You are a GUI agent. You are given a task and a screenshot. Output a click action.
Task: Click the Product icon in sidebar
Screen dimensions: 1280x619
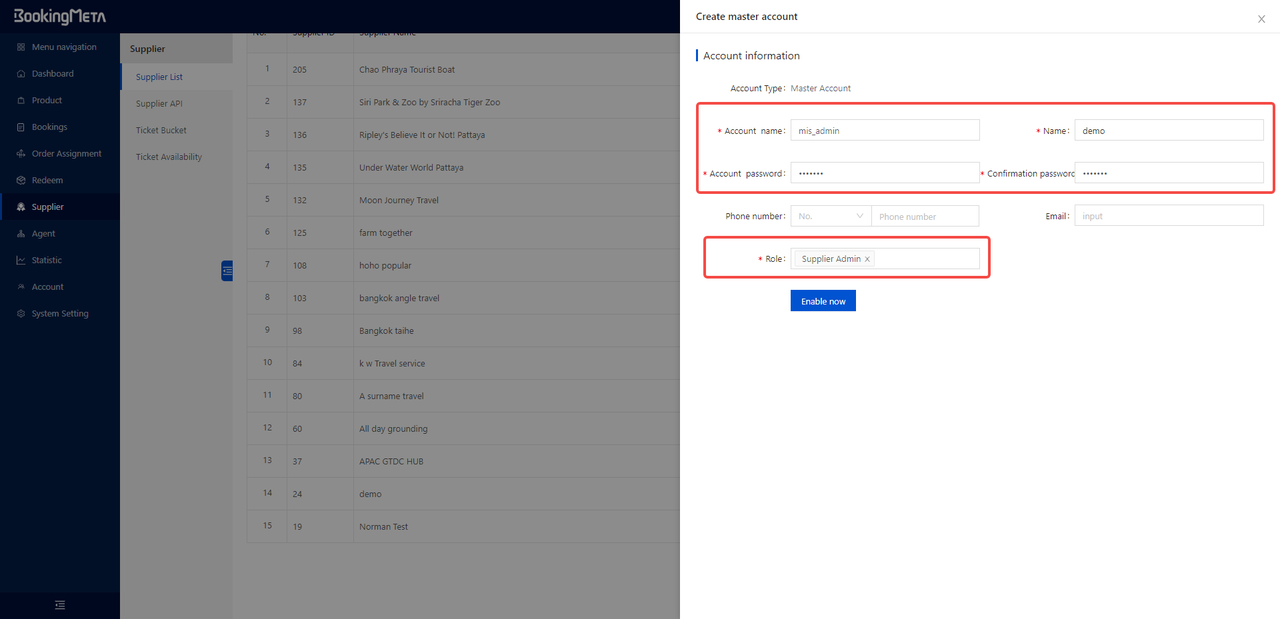click(x=21, y=101)
